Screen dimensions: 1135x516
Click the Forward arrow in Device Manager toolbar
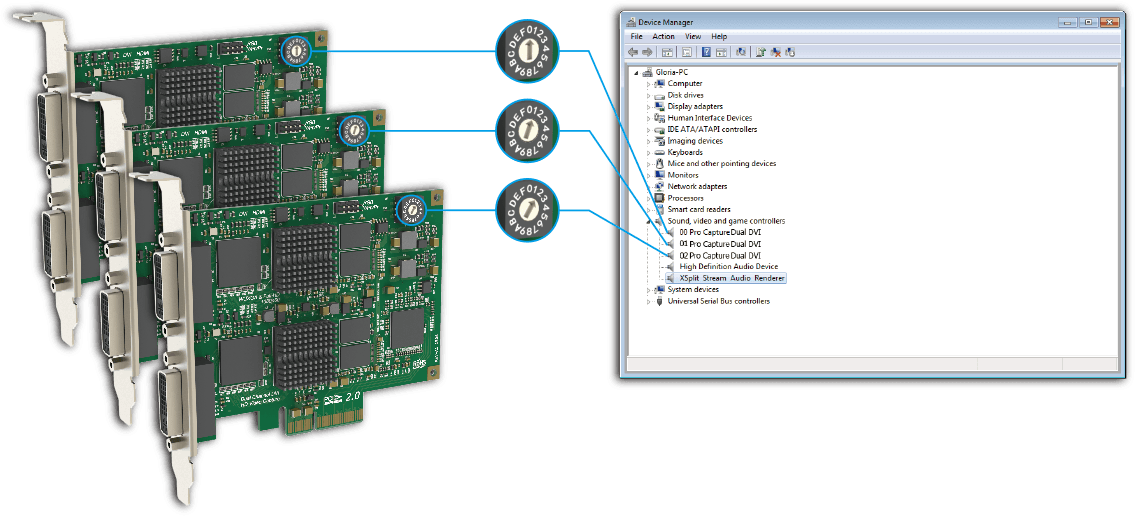(x=647, y=52)
